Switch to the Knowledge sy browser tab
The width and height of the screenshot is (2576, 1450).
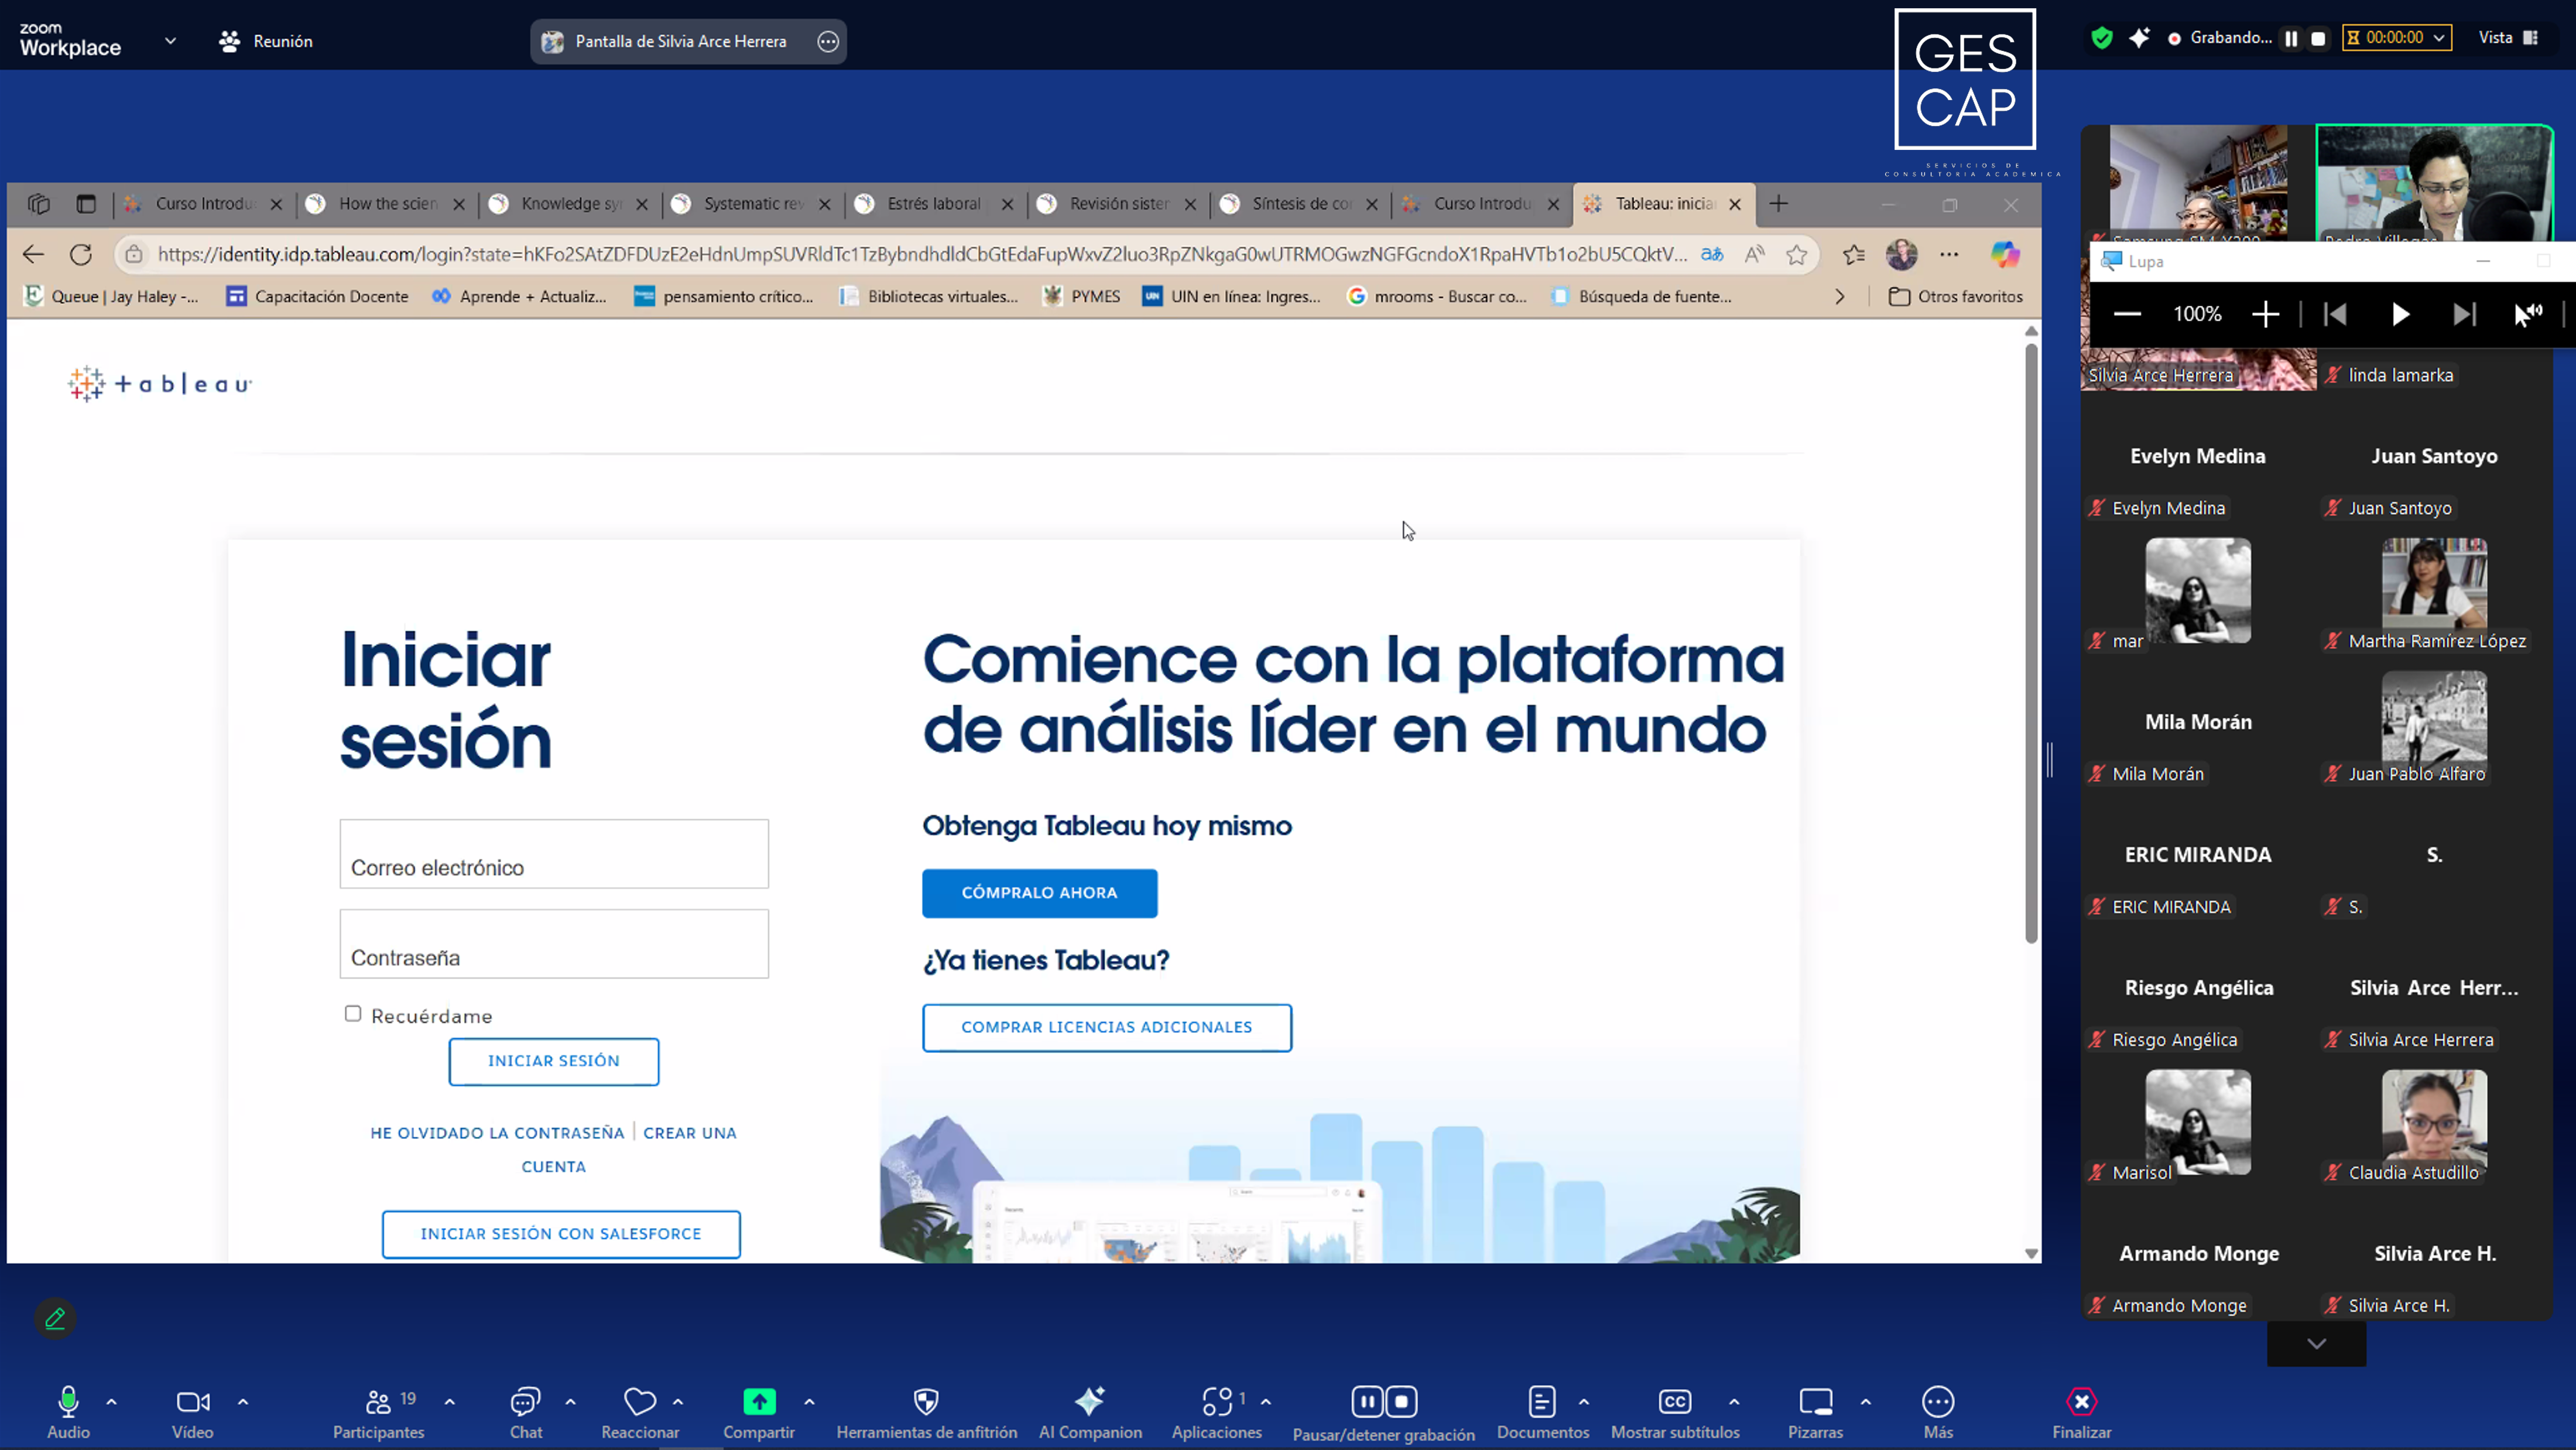tap(568, 204)
